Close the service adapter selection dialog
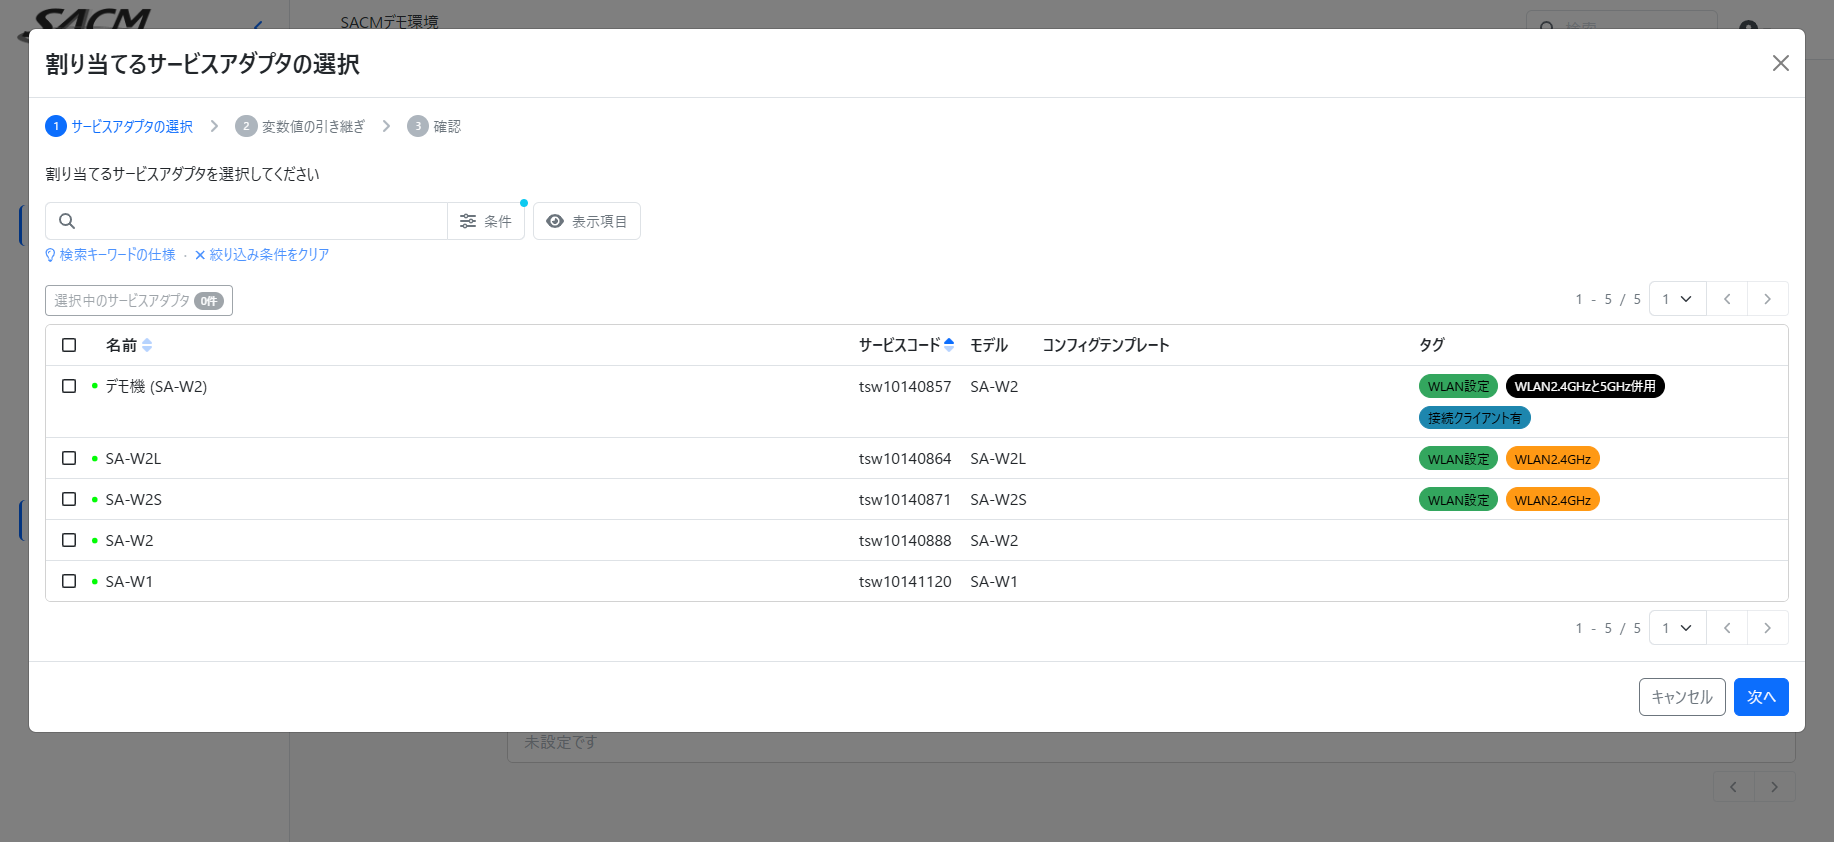Viewport: 1834px width, 842px height. click(x=1780, y=63)
